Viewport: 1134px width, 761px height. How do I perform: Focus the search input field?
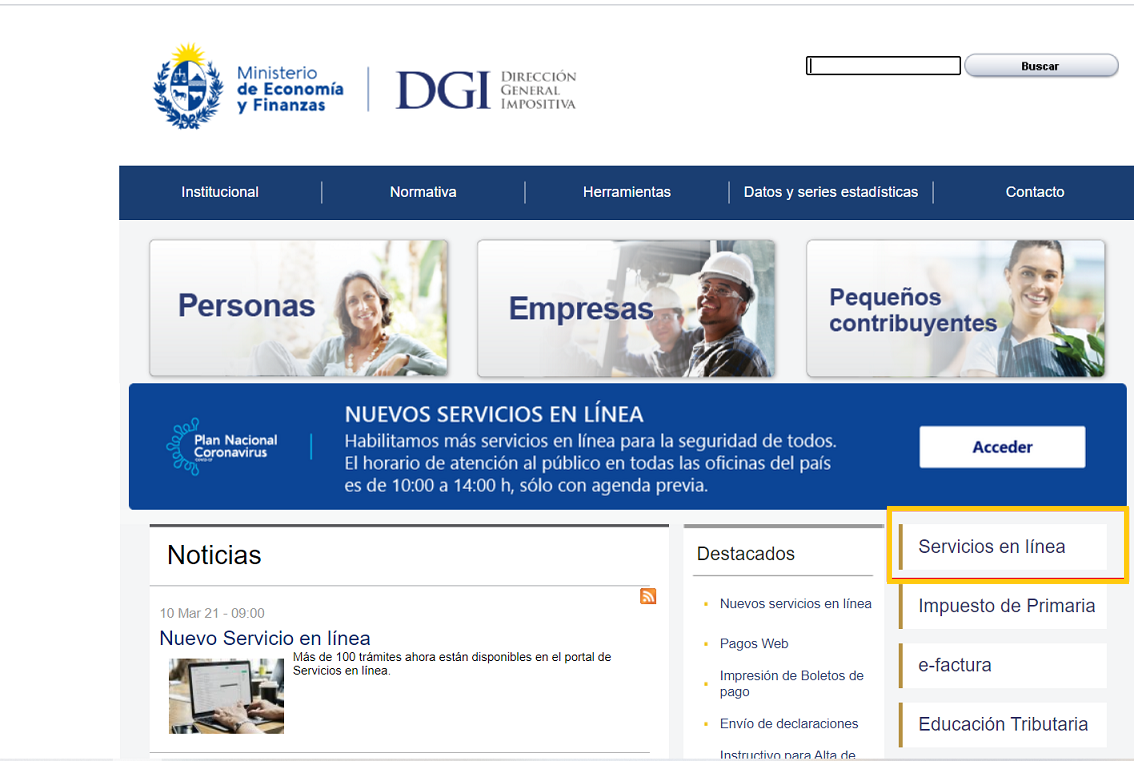coord(883,66)
